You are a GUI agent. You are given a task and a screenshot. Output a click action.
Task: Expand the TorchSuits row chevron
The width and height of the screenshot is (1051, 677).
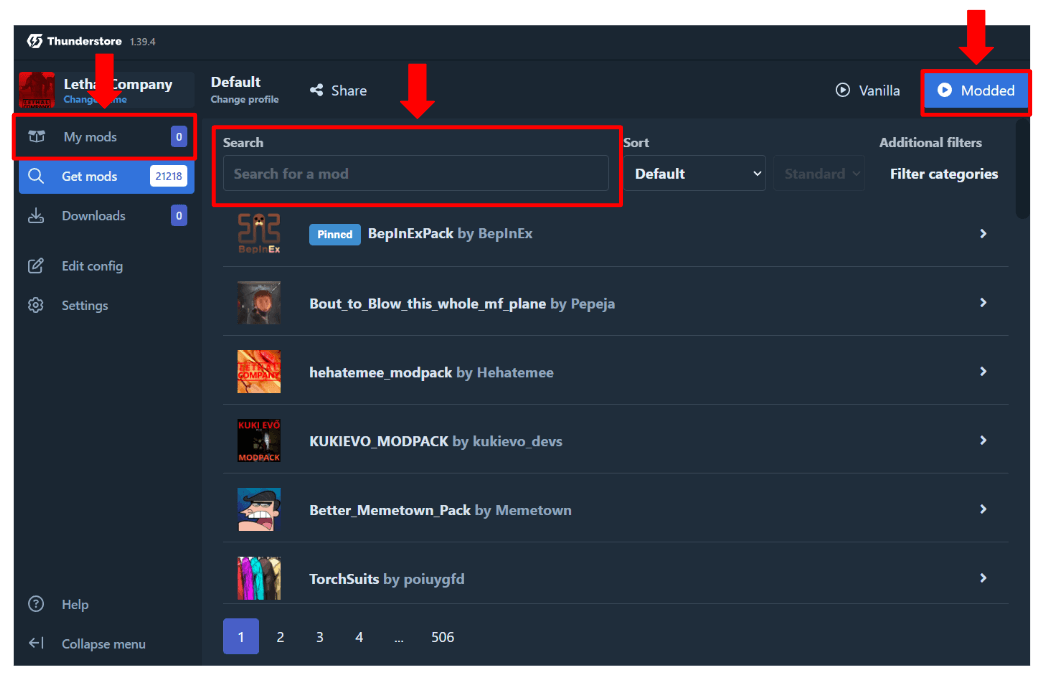point(983,578)
